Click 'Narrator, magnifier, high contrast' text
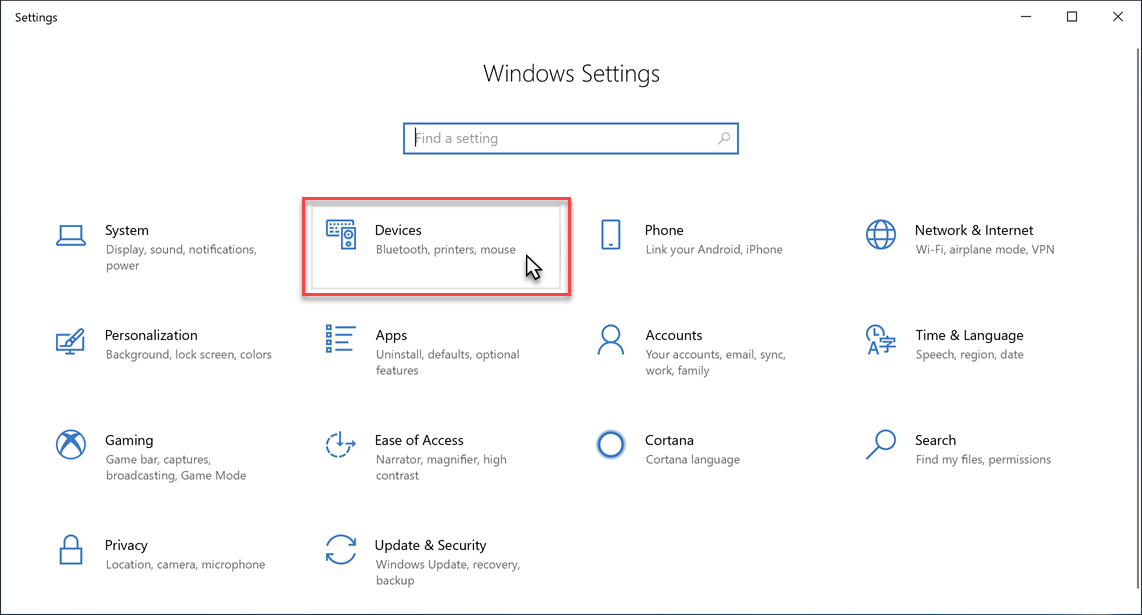1142x615 pixels. click(441, 467)
